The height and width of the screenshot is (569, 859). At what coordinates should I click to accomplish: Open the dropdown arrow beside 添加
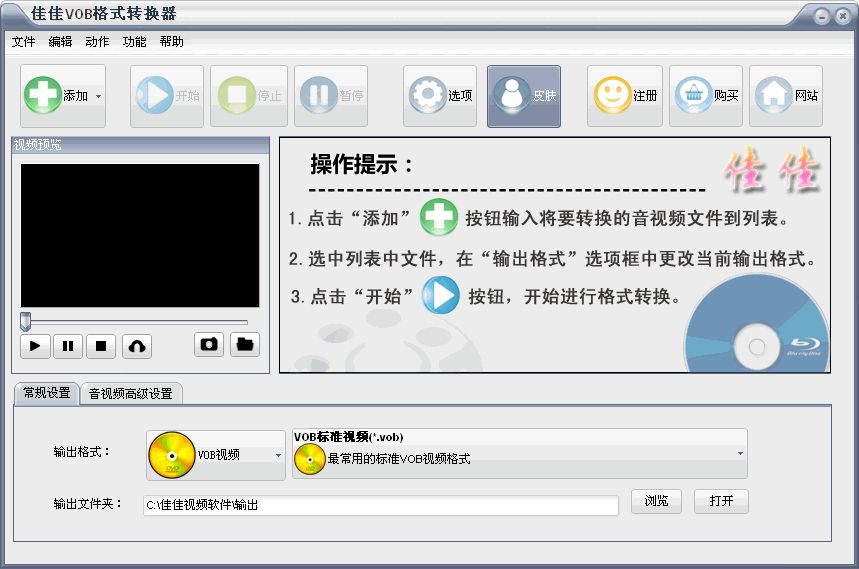tap(99, 96)
